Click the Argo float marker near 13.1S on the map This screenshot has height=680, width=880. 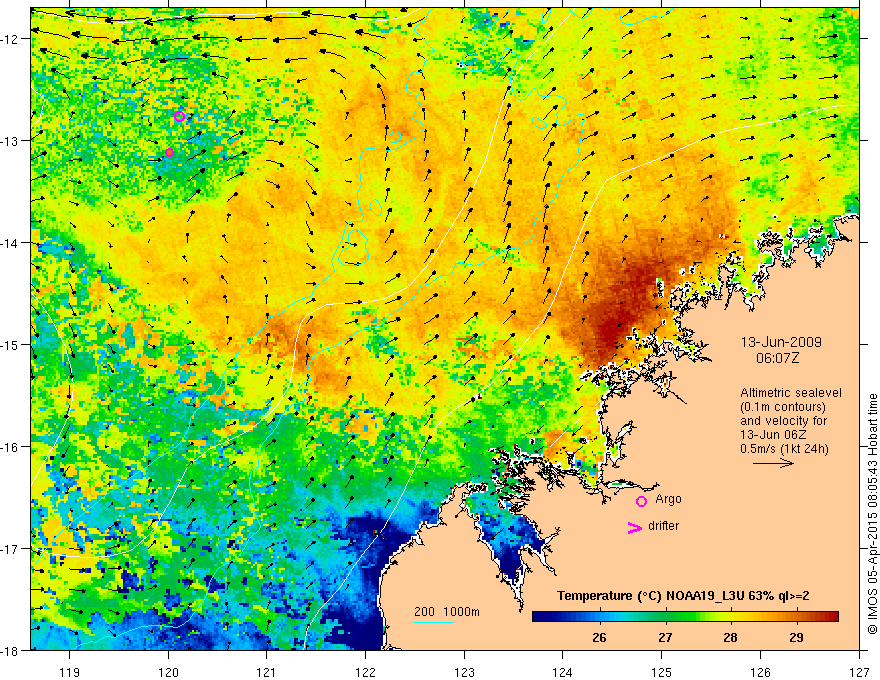(x=169, y=153)
